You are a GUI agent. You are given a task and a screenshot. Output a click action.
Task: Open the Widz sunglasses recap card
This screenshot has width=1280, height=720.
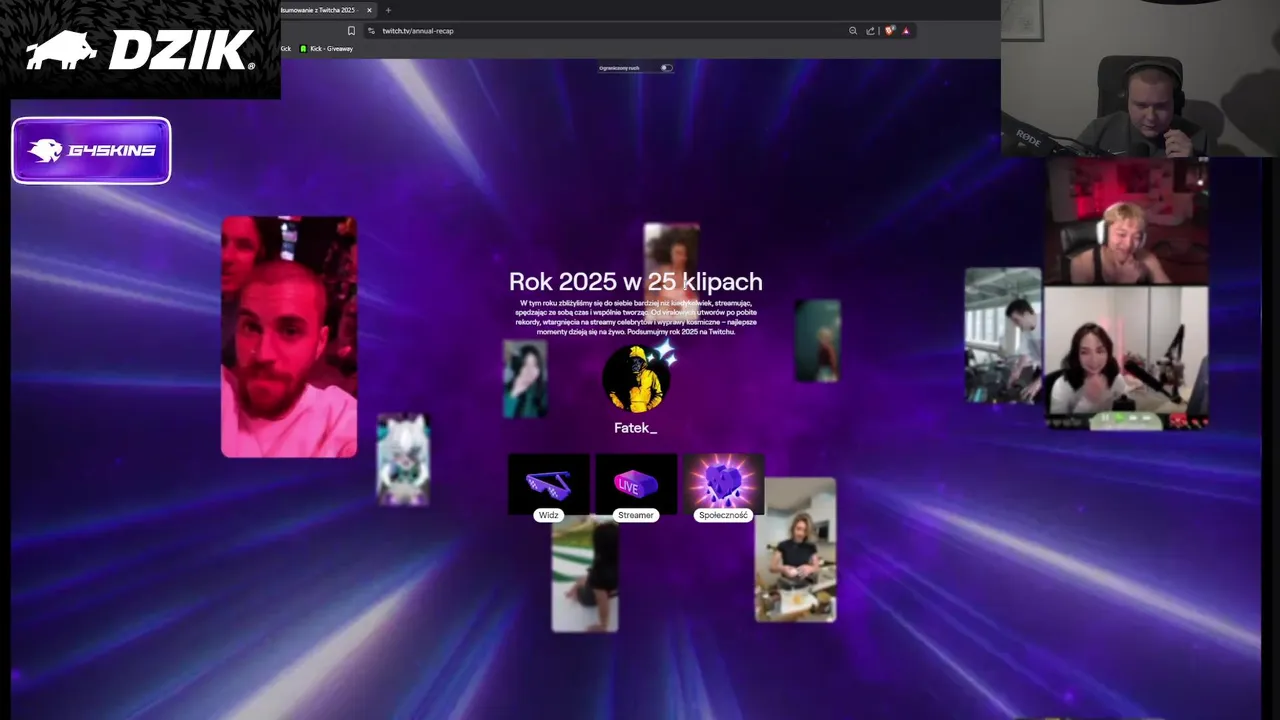(x=548, y=487)
